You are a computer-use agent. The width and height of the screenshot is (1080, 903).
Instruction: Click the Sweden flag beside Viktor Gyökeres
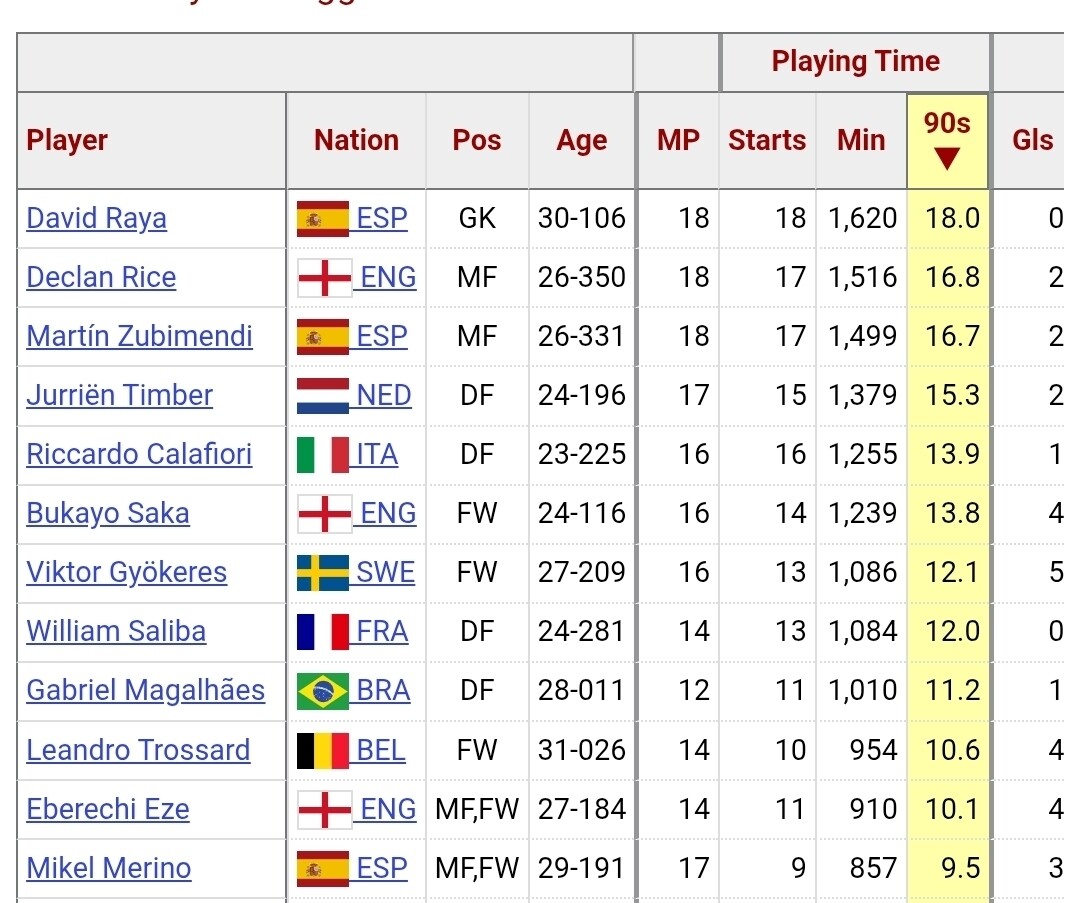pos(323,573)
